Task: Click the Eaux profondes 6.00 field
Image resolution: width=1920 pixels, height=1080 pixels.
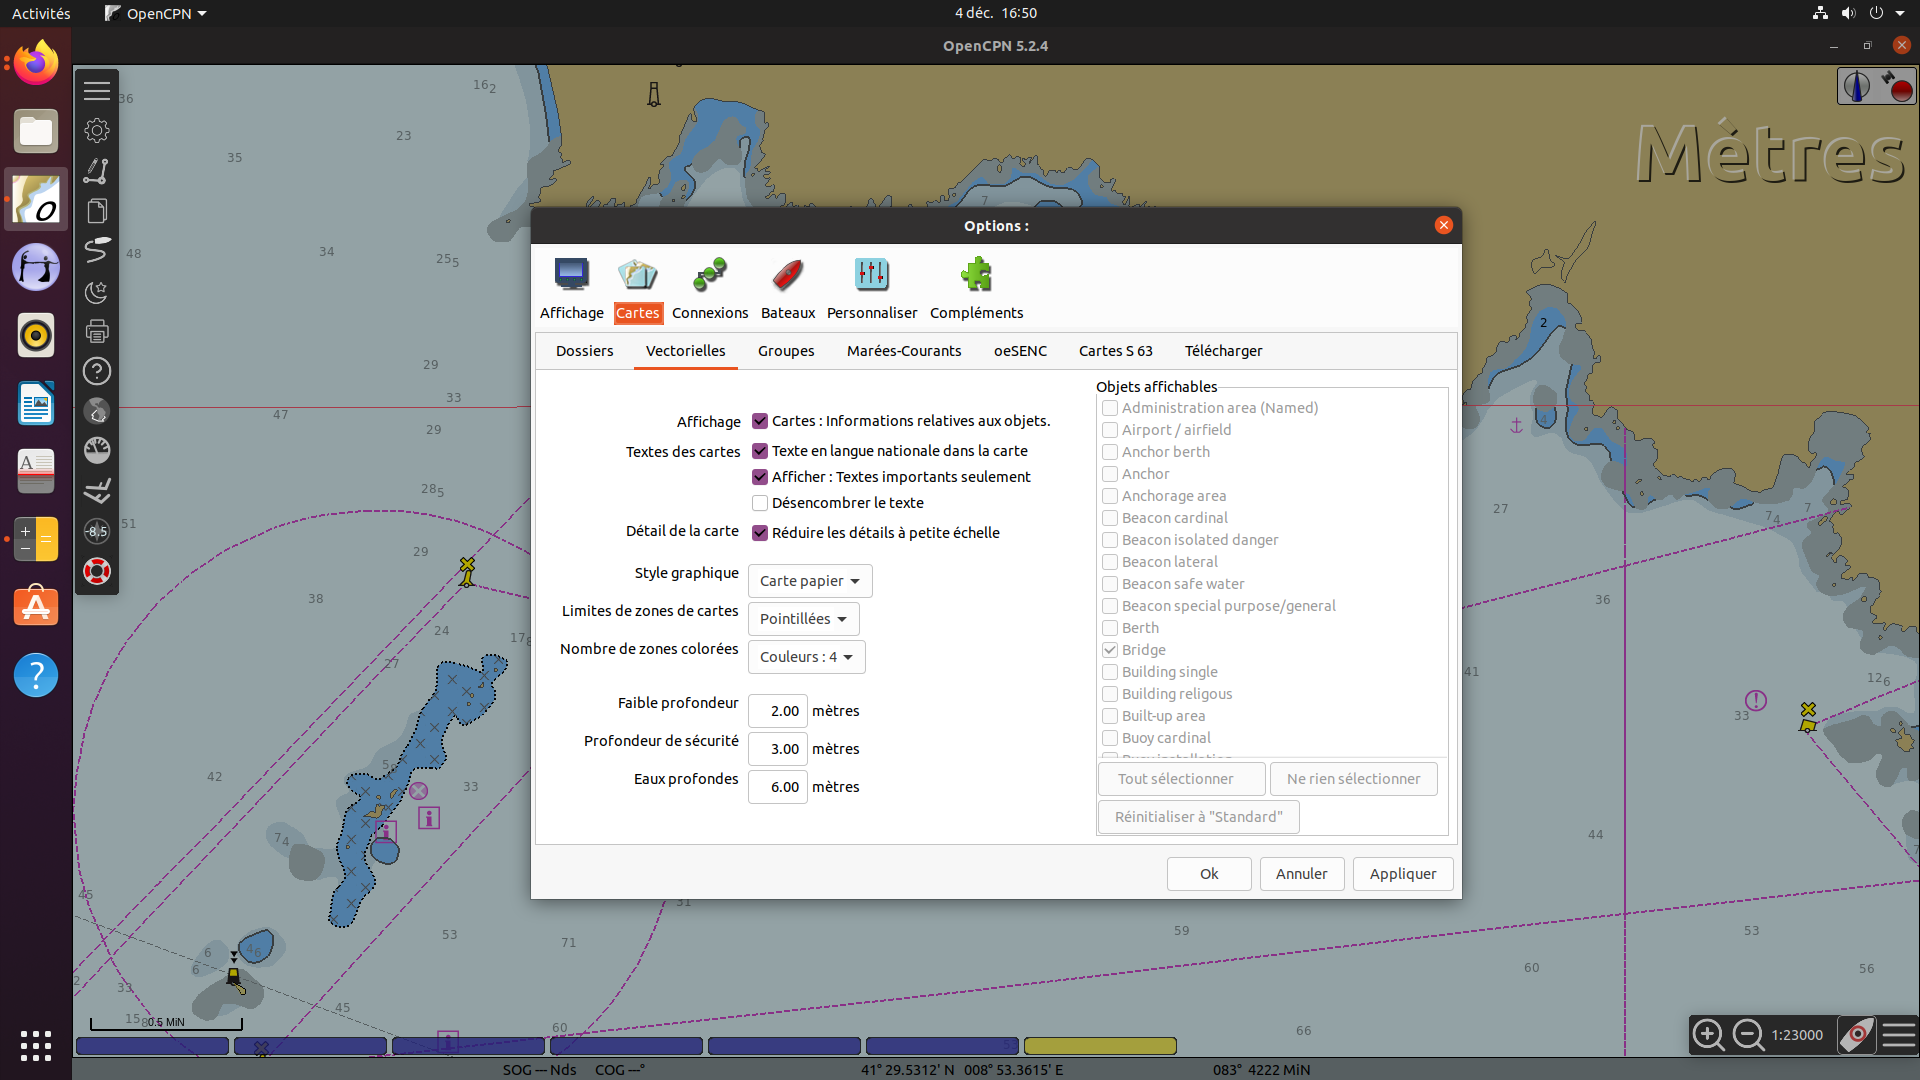Action: [778, 787]
